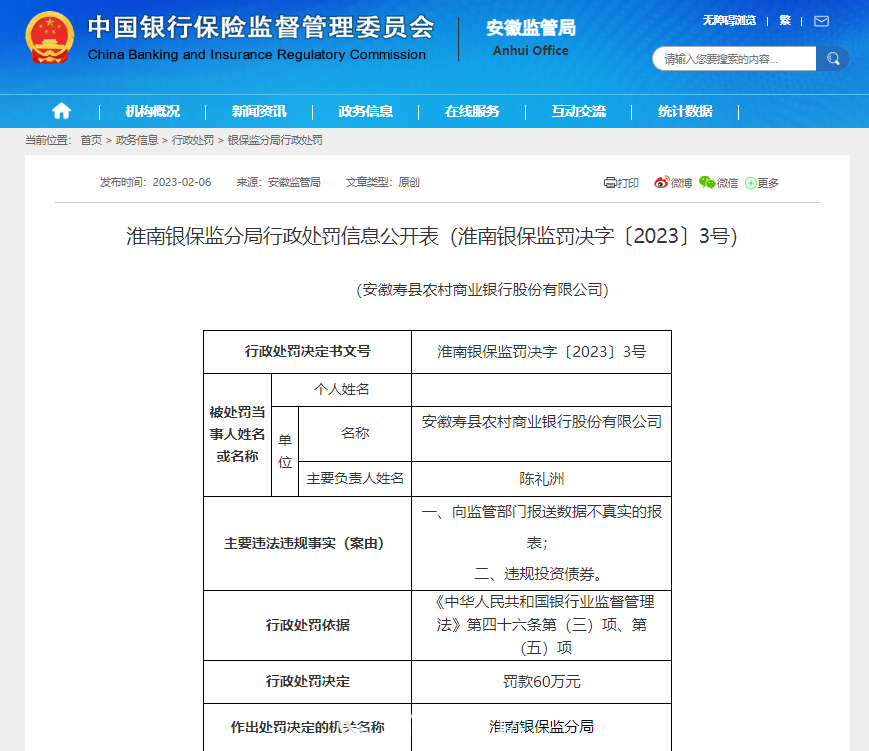869x751 pixels.
Task: Expand the 政务信息 navigation menu
Action: click(x=366, y=111)
